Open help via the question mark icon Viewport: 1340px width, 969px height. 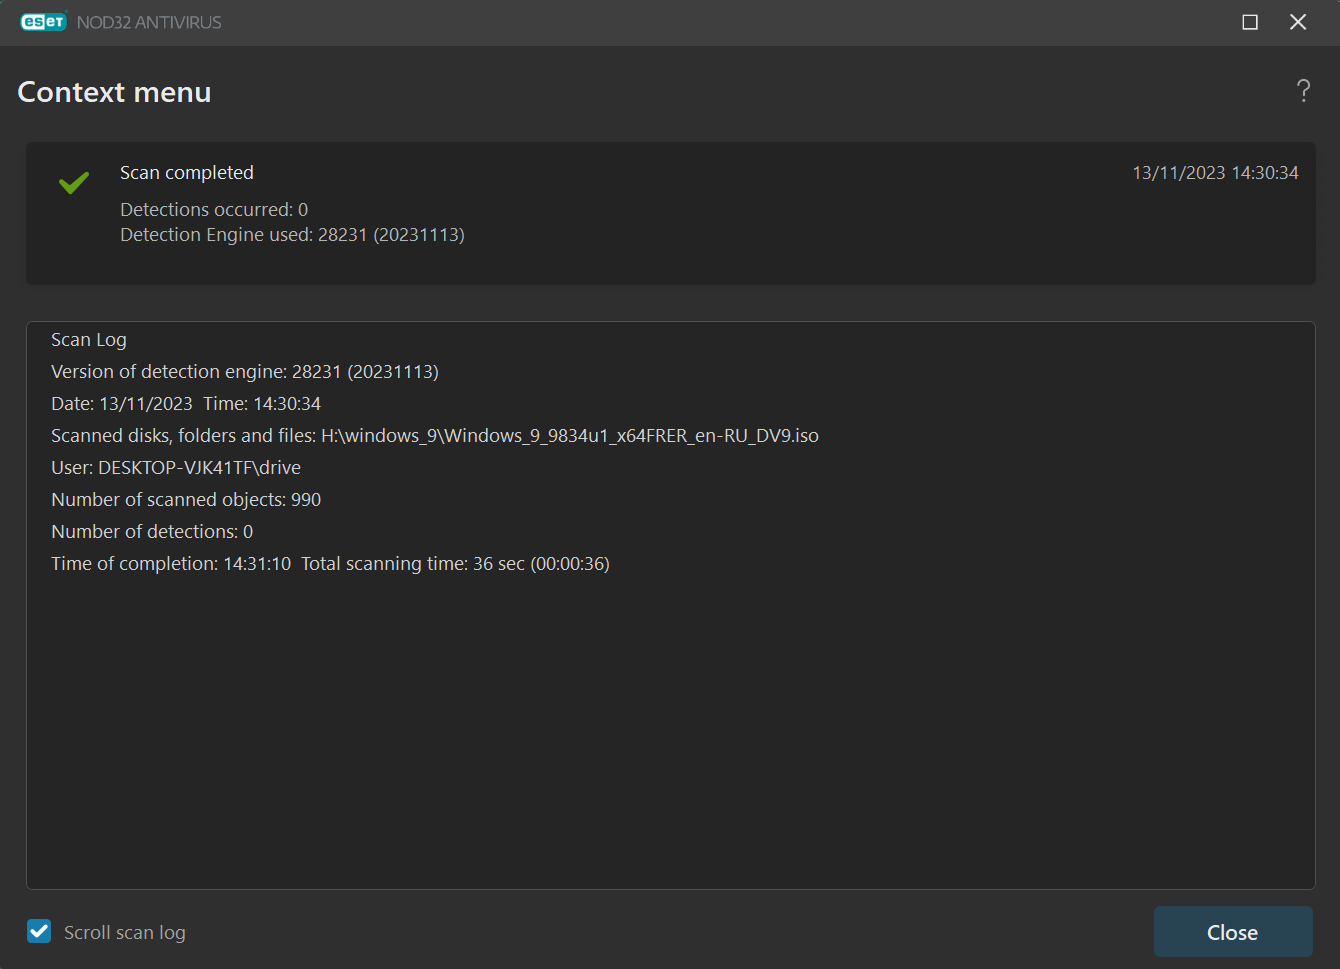[x=1303, y=91]
